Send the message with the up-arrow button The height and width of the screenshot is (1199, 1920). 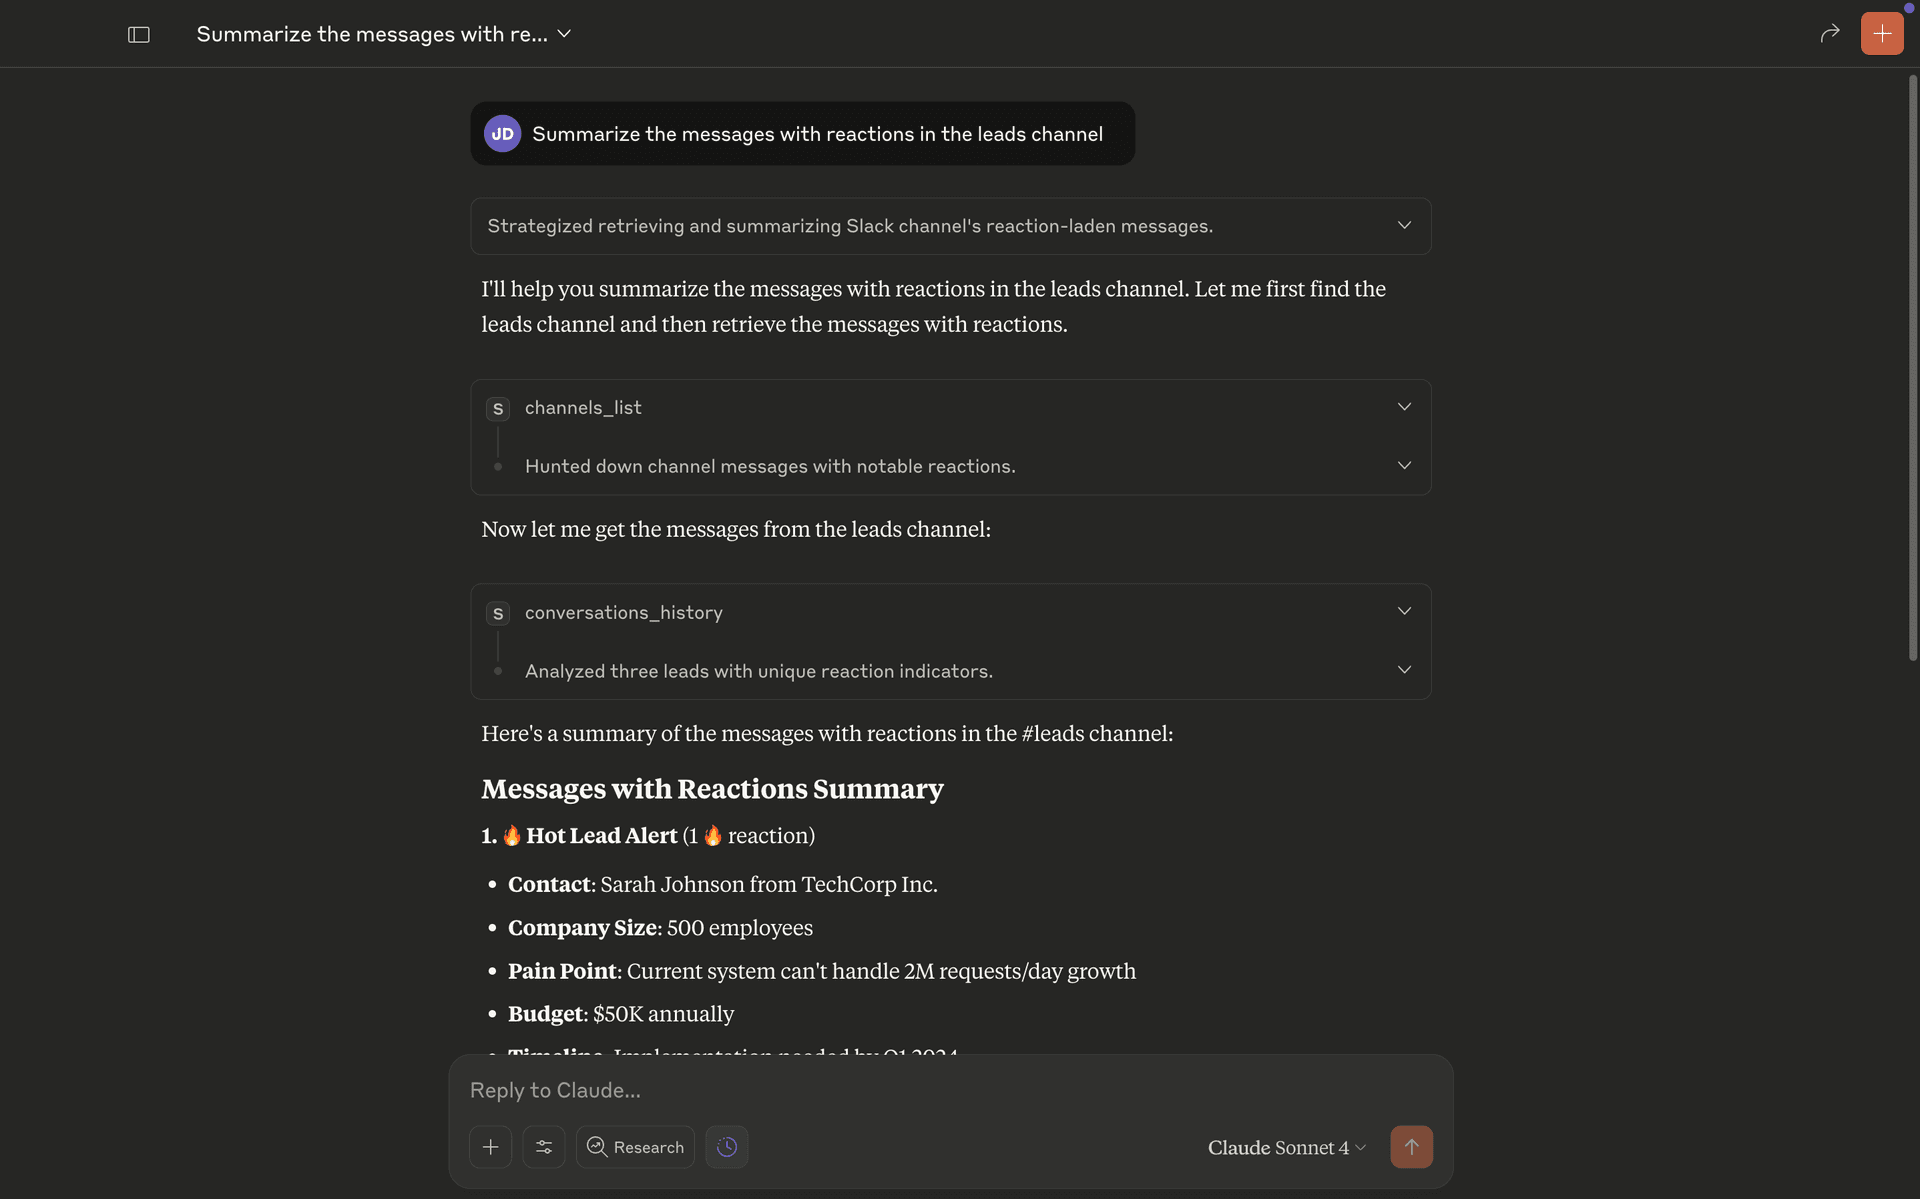click(1411, 1147)
